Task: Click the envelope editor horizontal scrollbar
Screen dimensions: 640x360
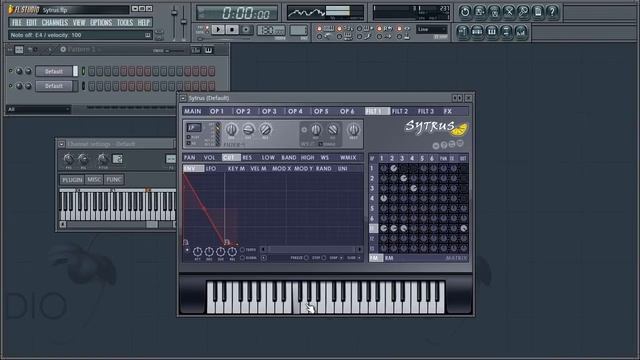Action: coord(311,249)
